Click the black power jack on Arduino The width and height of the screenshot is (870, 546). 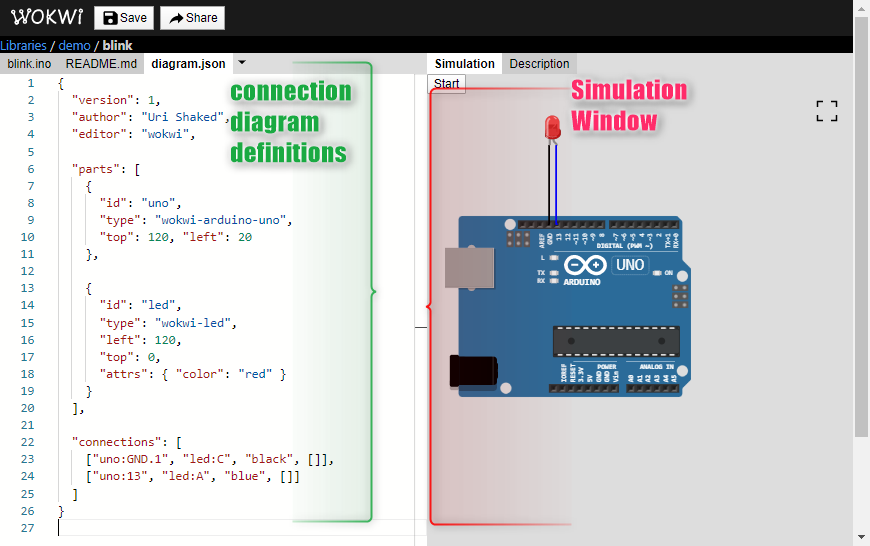(x=473, y=371)
